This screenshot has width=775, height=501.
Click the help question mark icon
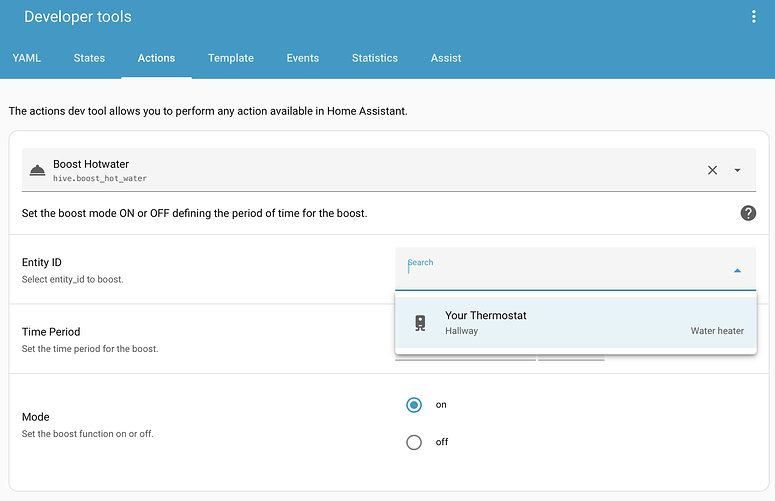tap(748, 213)
